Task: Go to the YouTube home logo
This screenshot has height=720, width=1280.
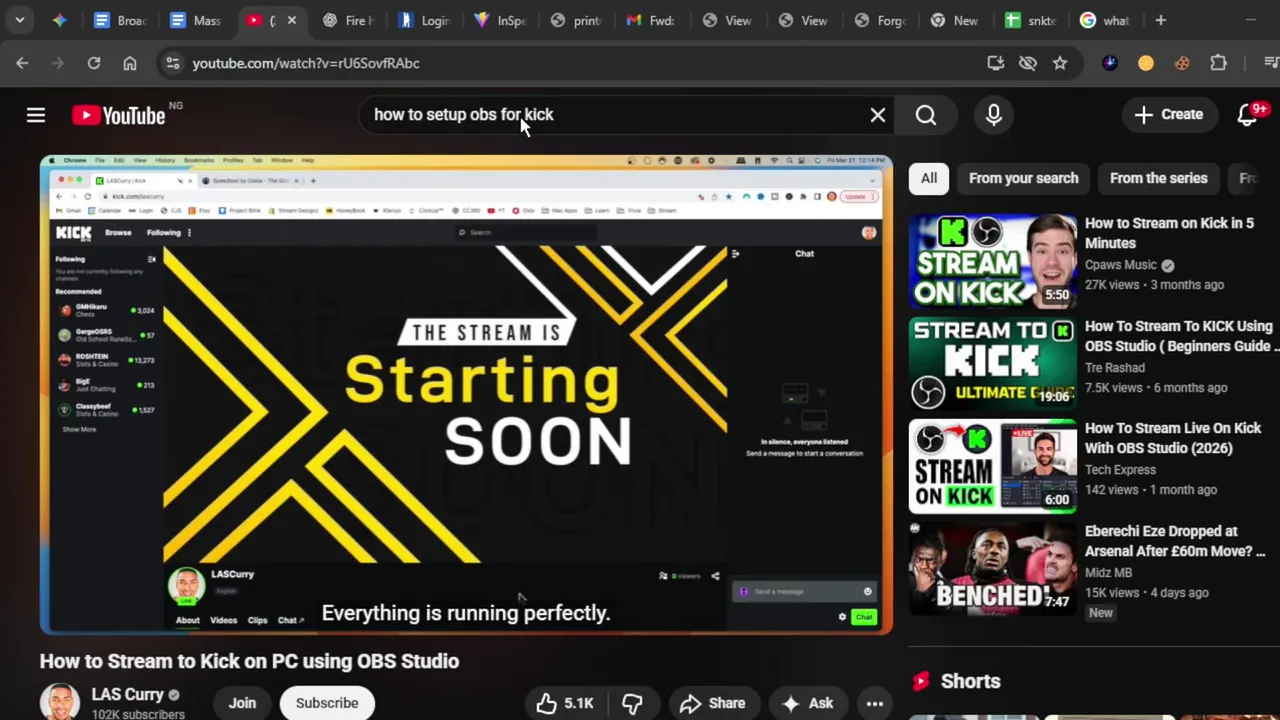Action: [x=119, y=115]
